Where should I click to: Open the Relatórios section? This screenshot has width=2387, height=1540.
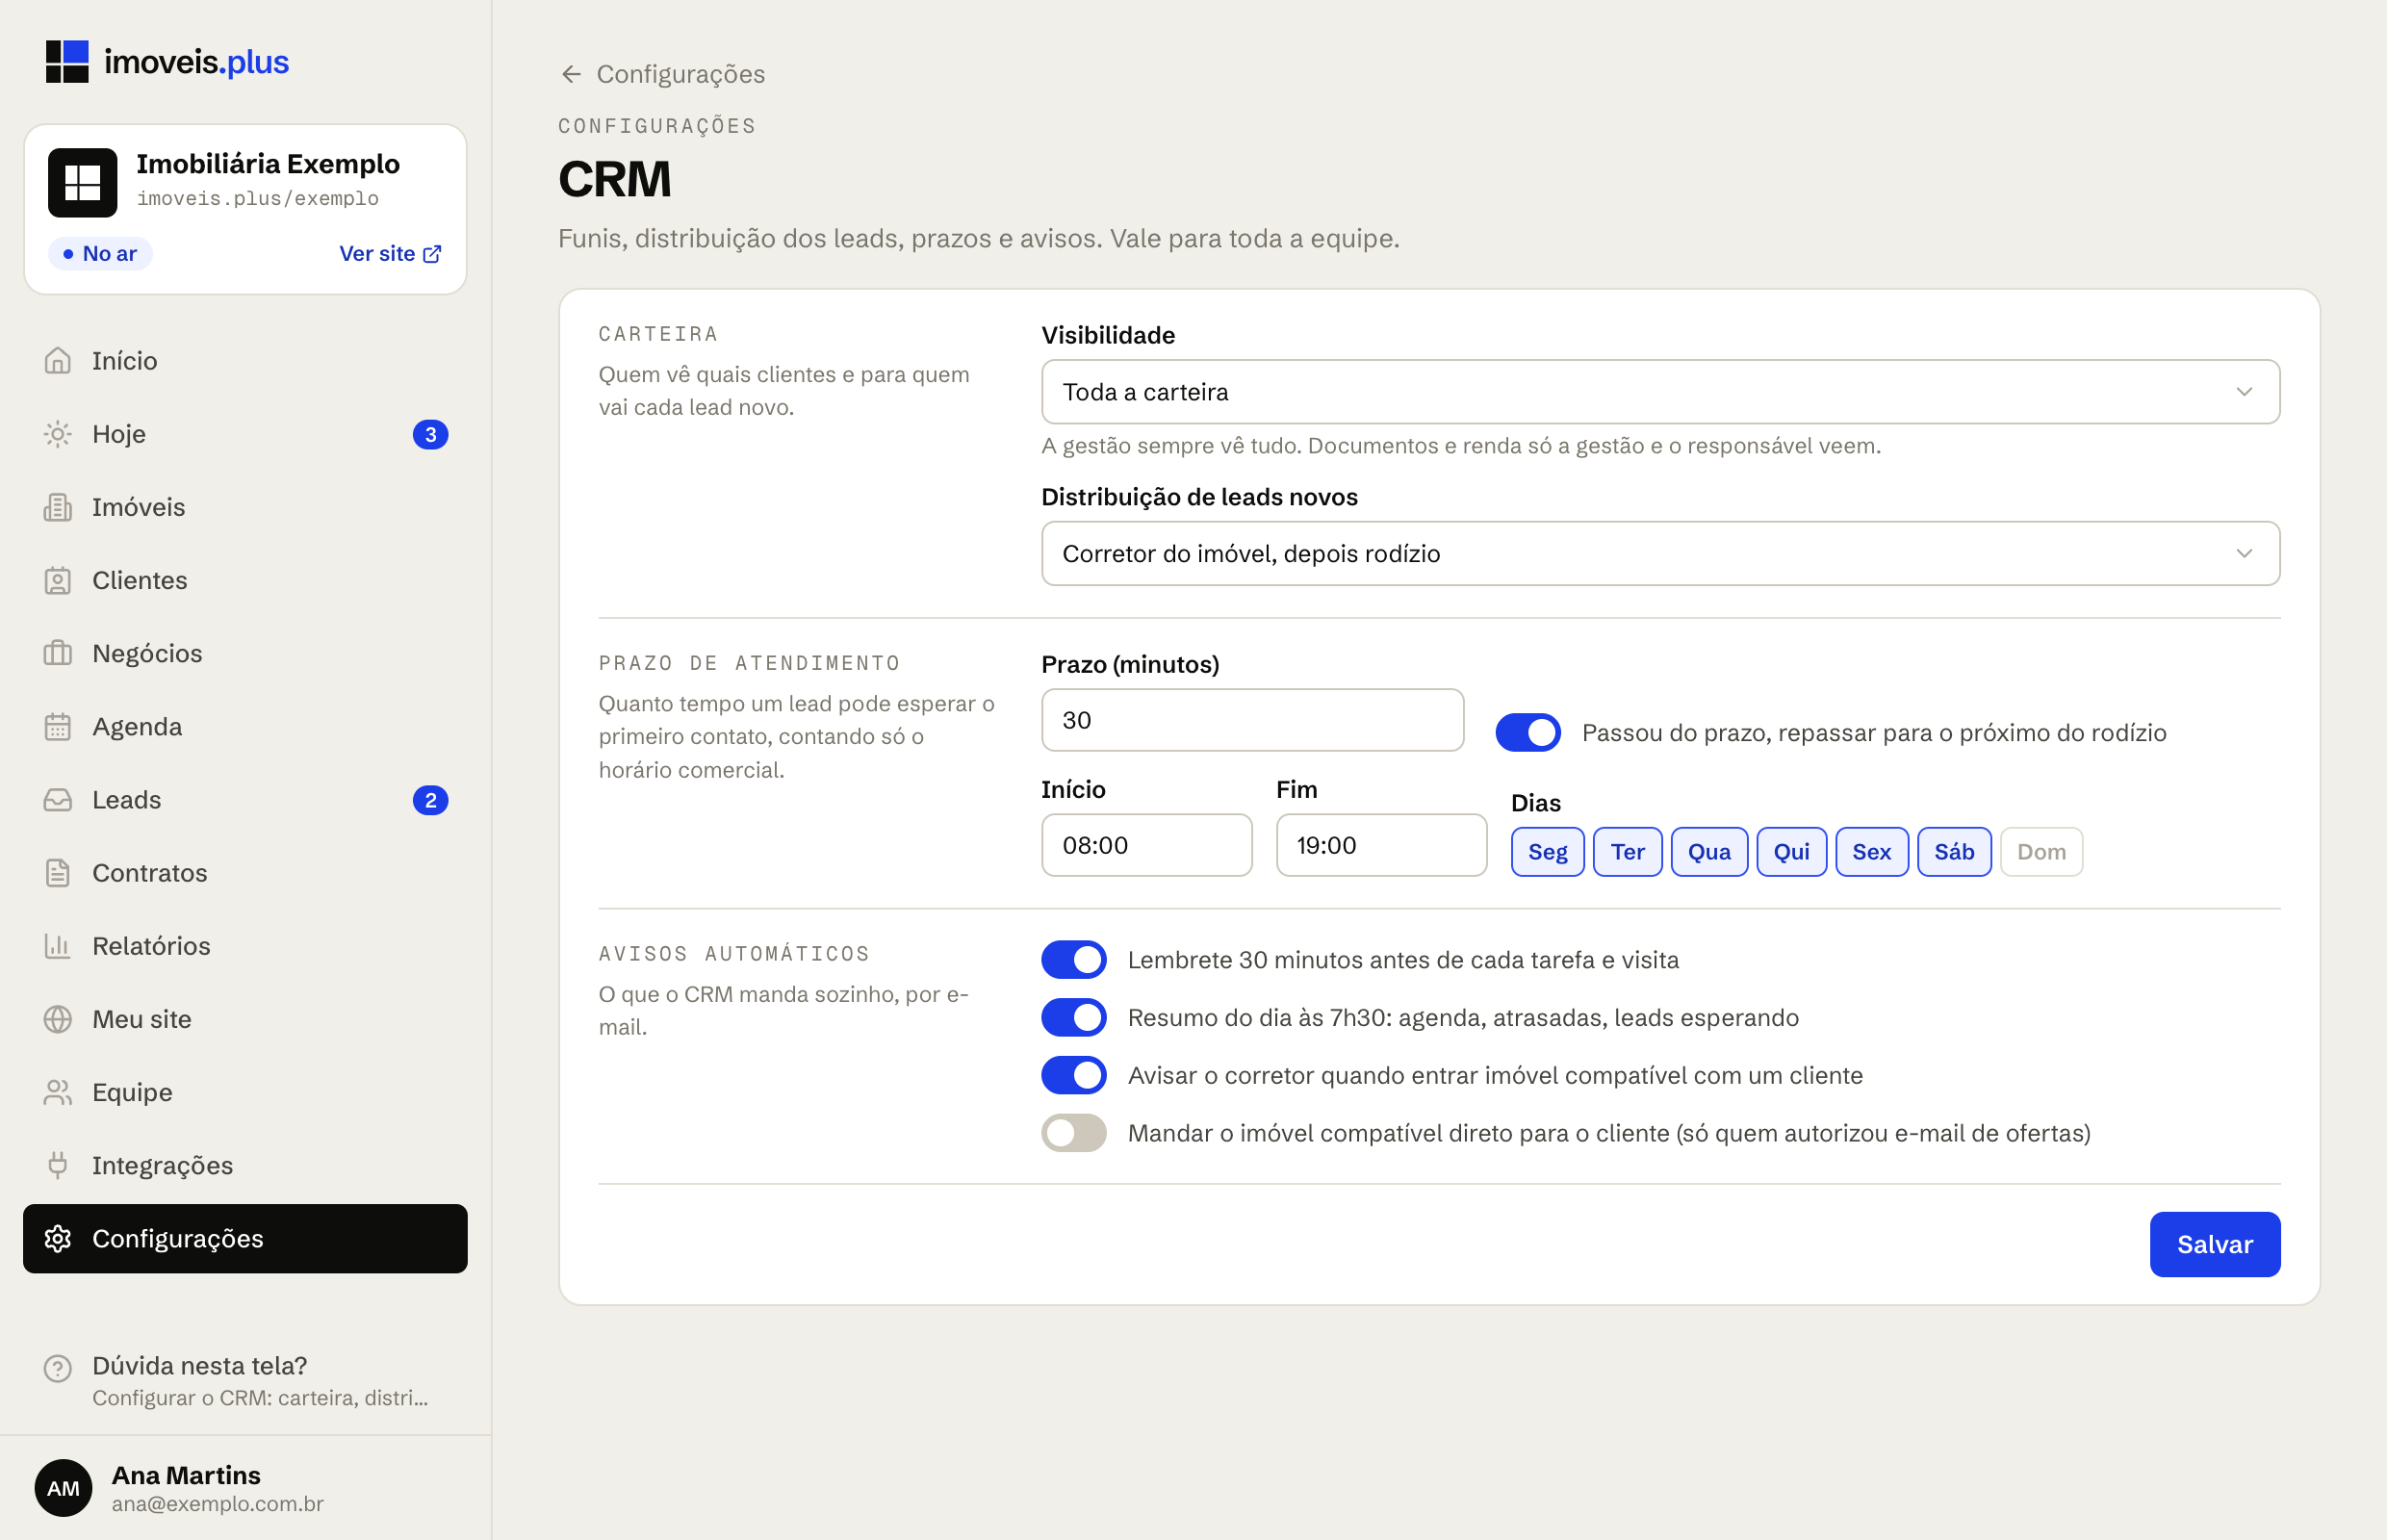tap(245, 946)
